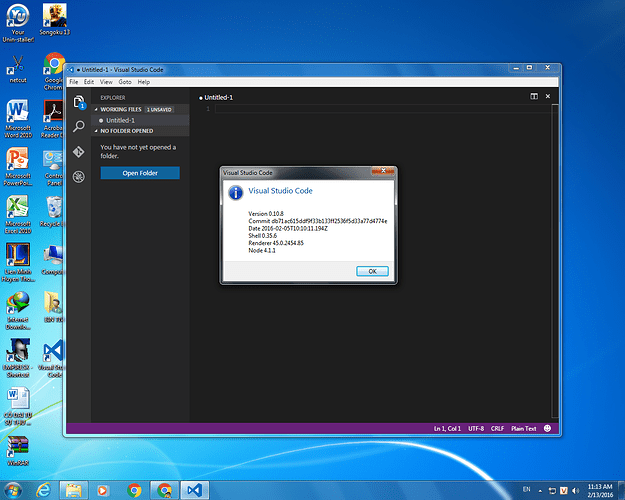The image size is (625, 500).
Task: Click the Renderer 45.0.2454.85 text
Action: click(276, 242)
